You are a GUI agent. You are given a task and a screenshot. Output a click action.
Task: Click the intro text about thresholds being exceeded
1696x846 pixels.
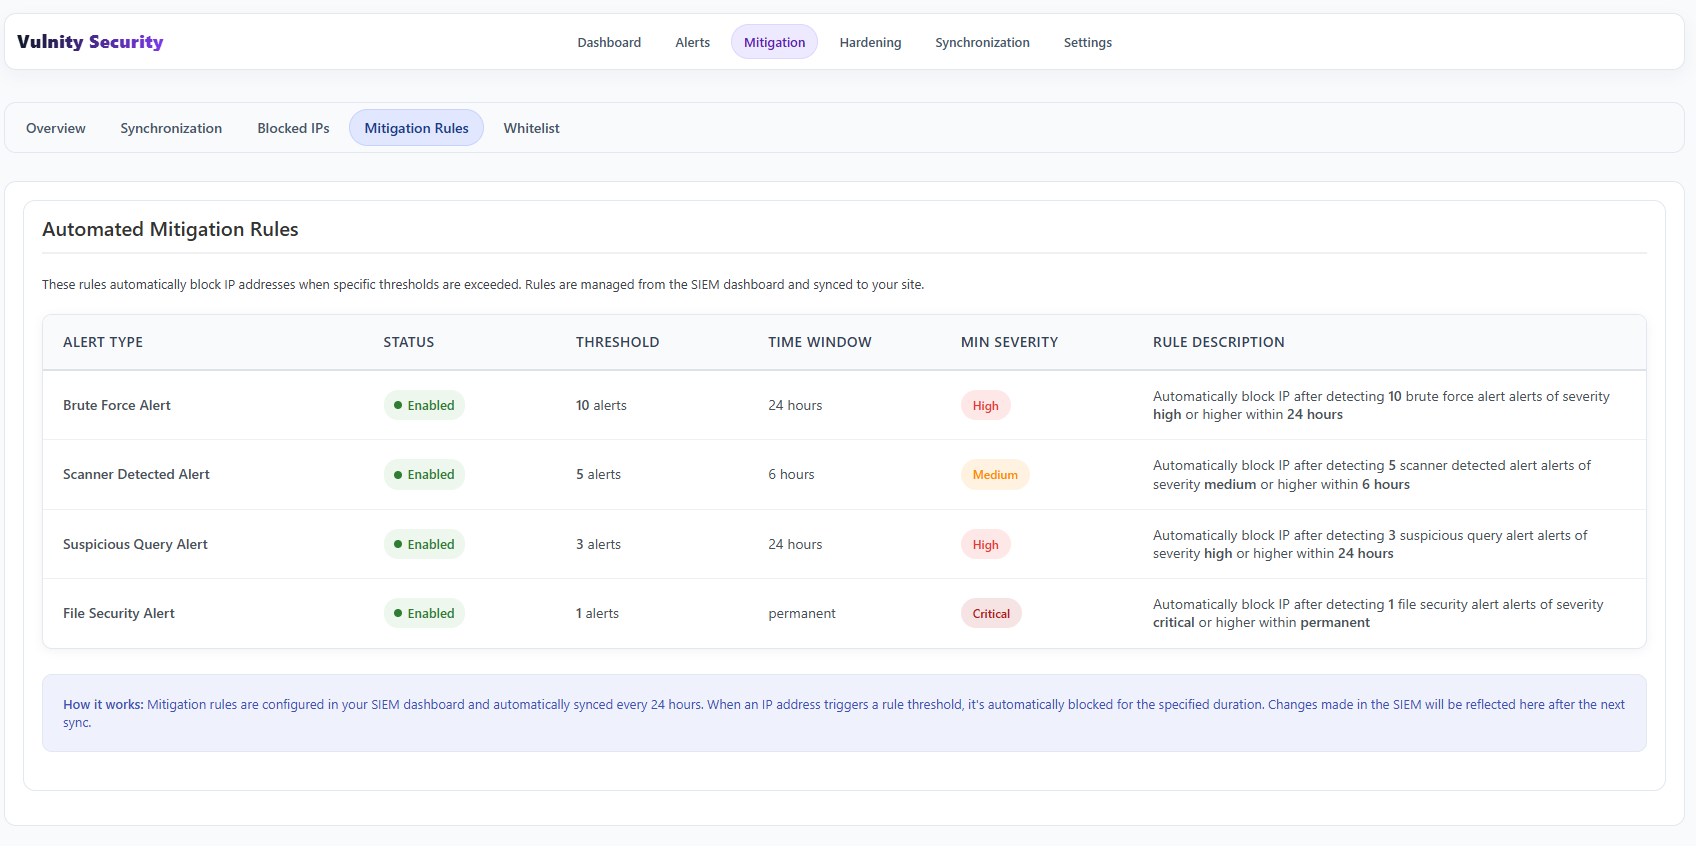coord(483,284)
